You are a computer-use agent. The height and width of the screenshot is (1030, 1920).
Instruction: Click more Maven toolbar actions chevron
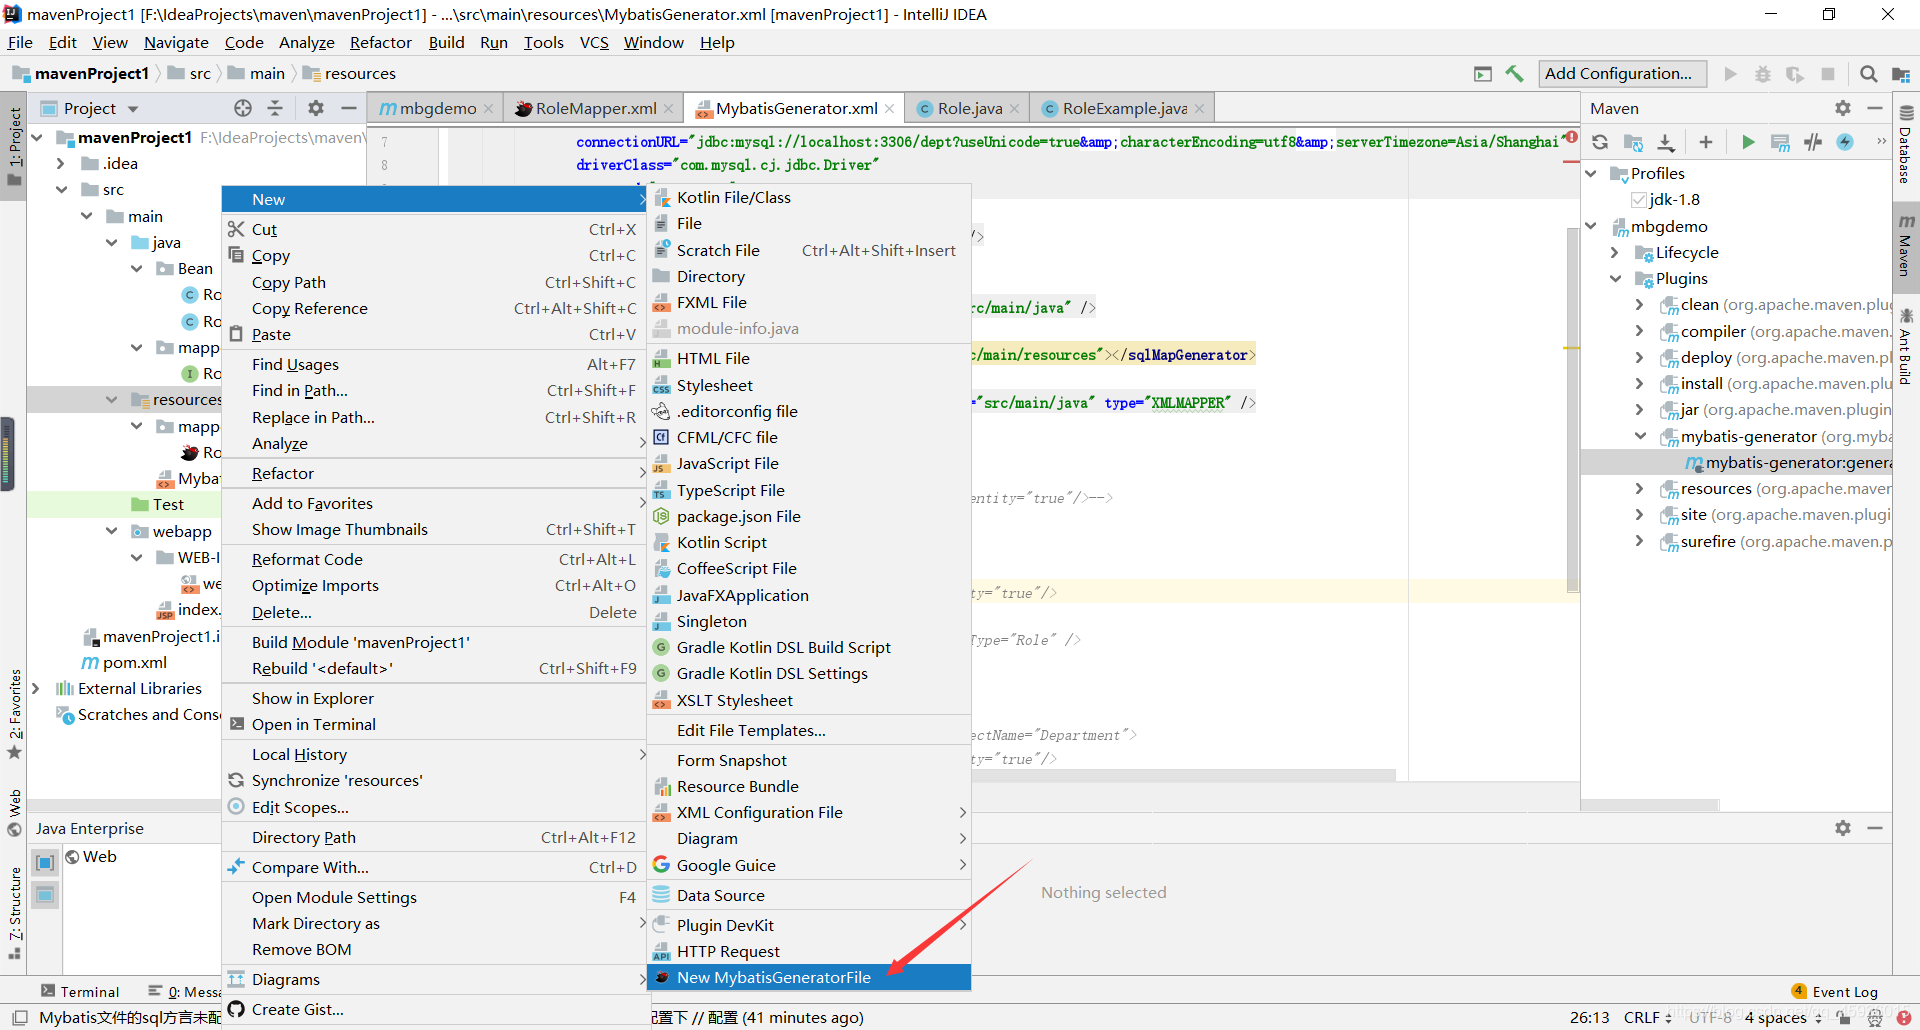pos(1881,142)
